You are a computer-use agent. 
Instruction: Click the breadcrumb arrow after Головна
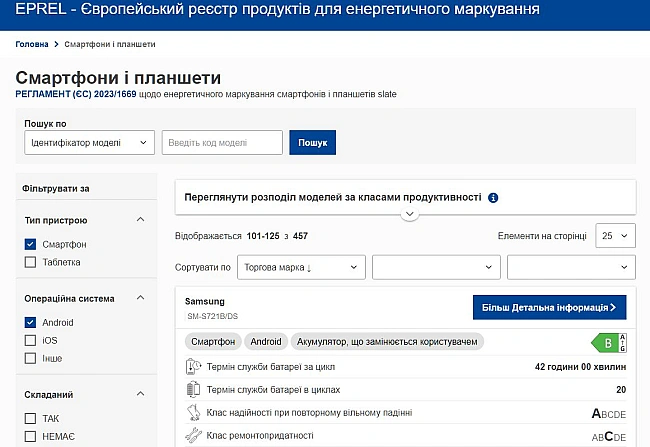(56, 44)
